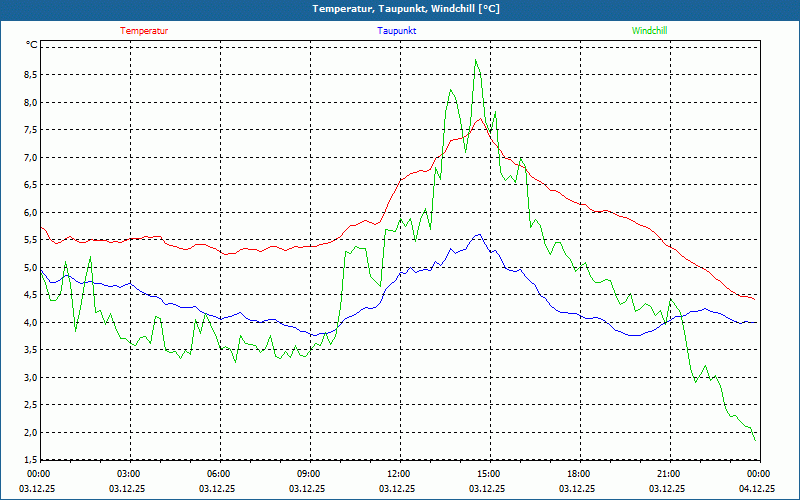Image resolution: width=800 pixels, height=500 pixels.
Task: Click the 8,5 y-axis value label
Action: tap(29, 75)
